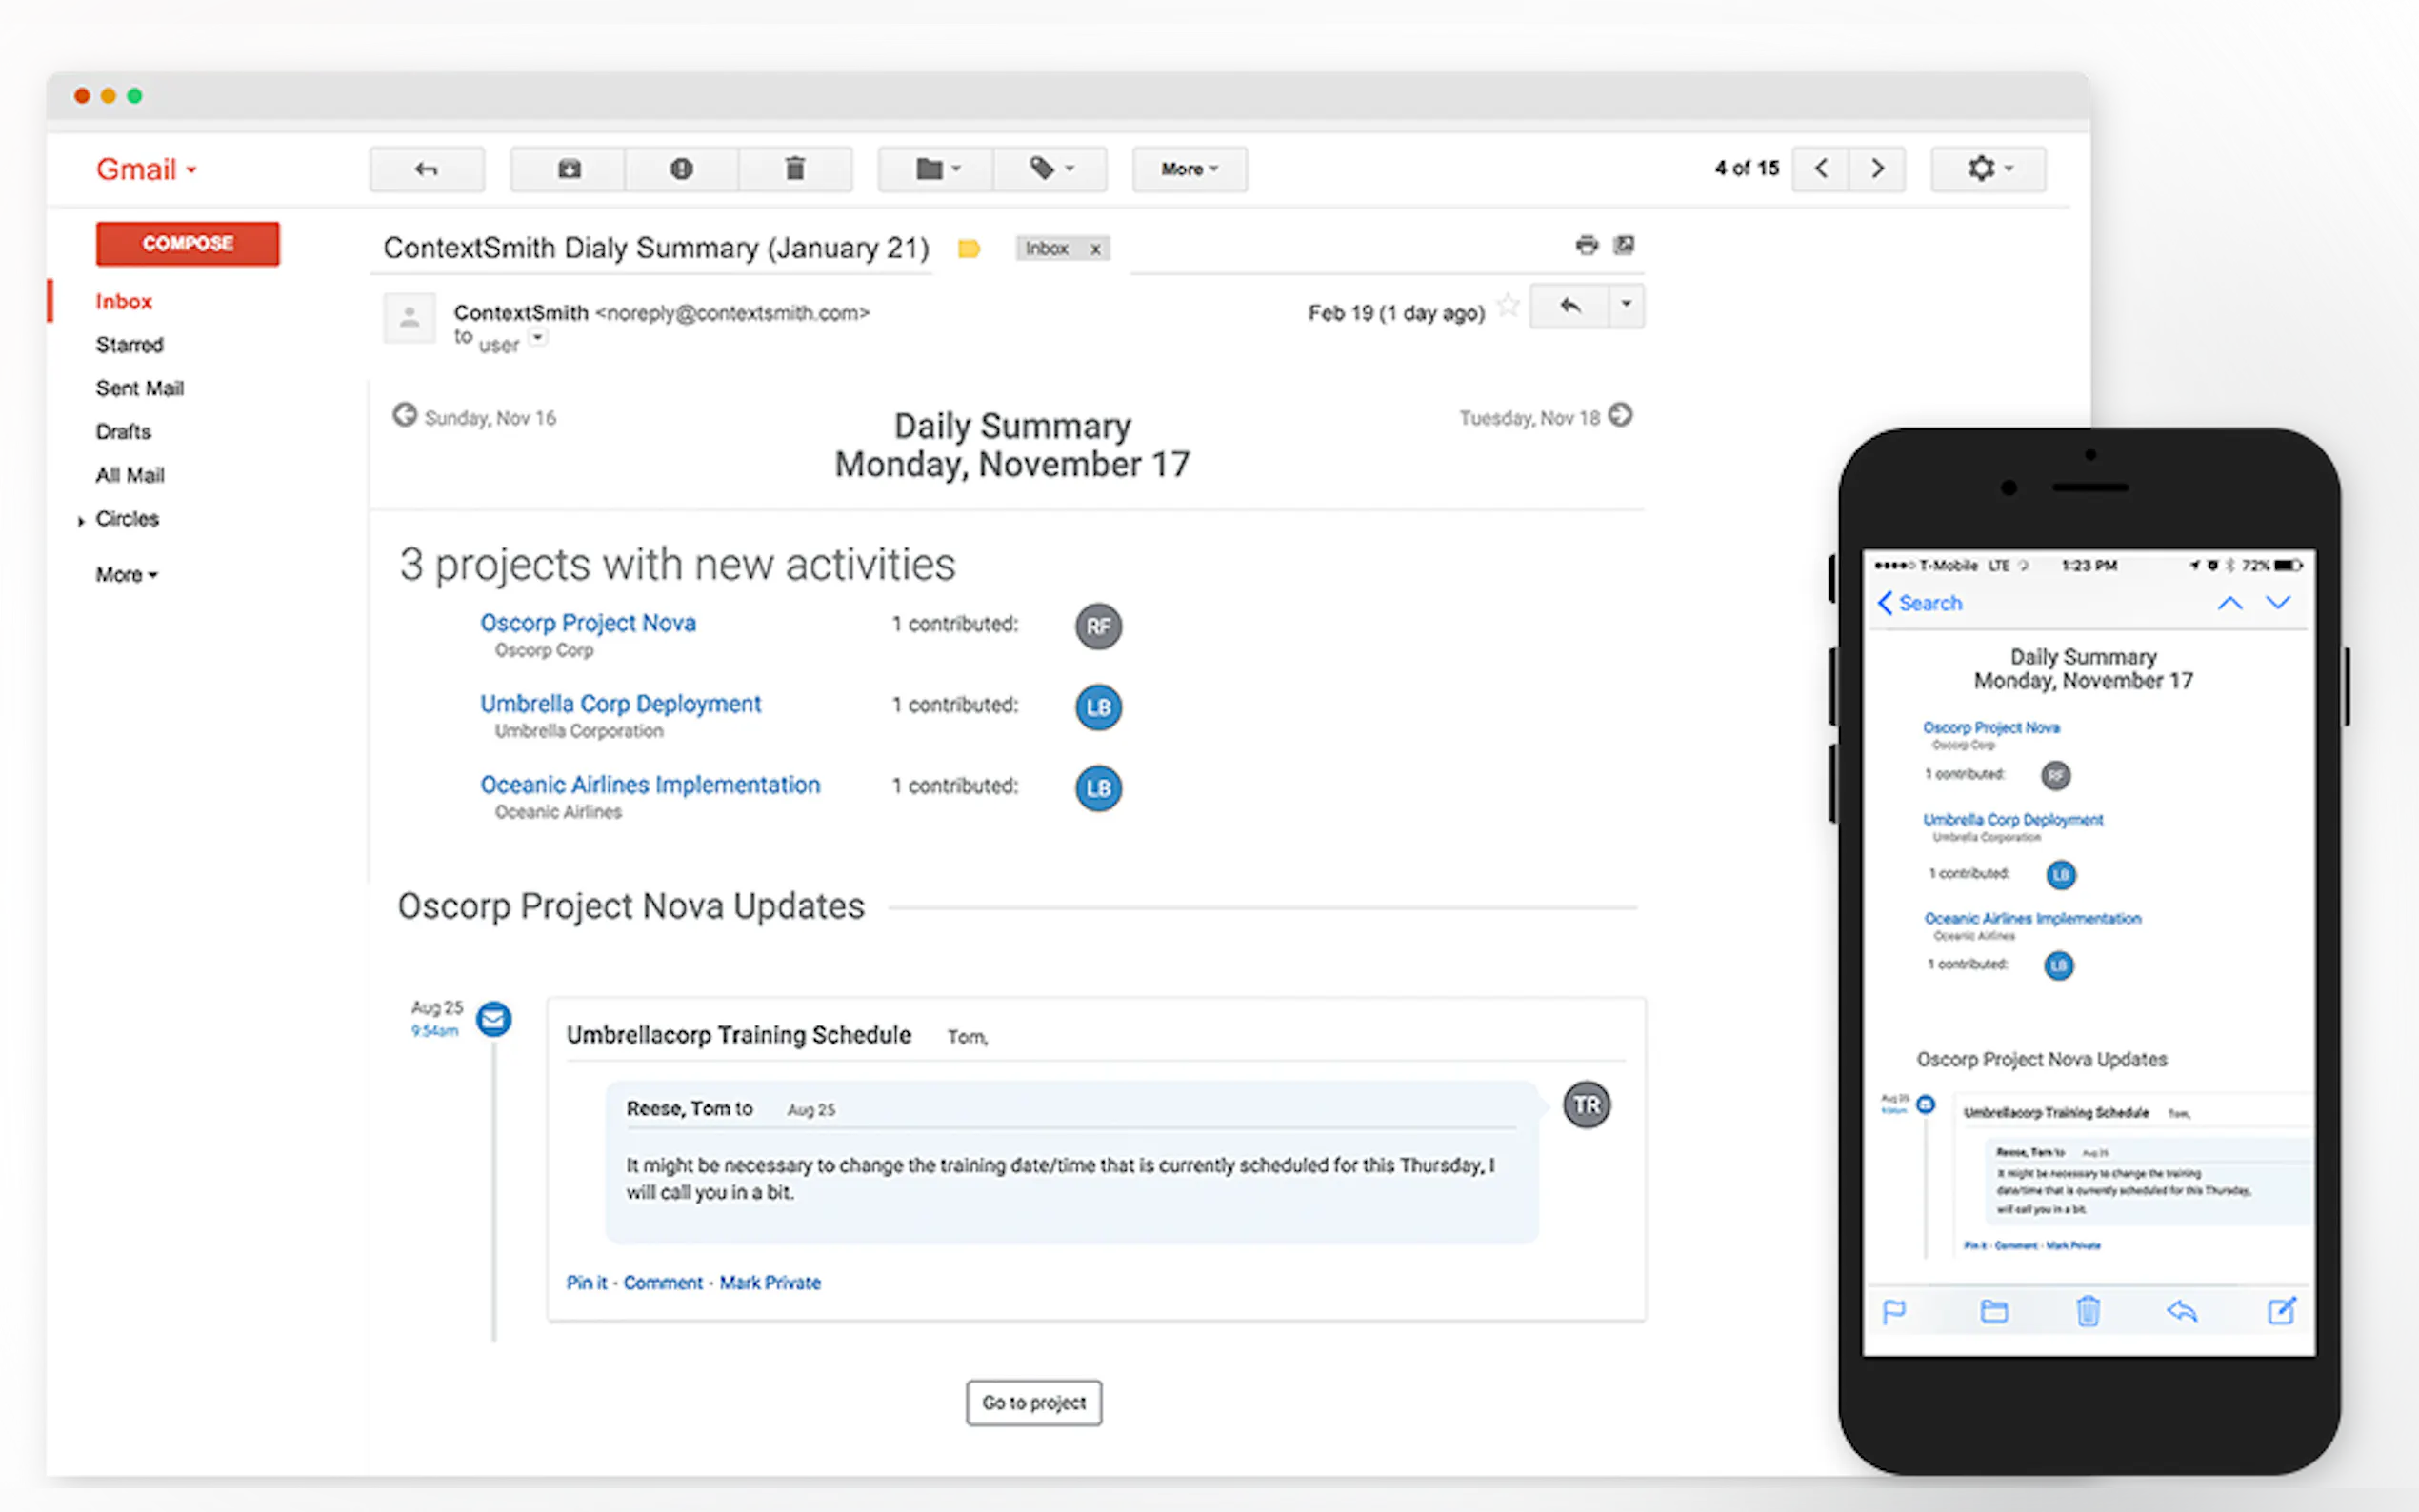Go to previous day Sunday, Nov 16

pyautogui.click(x=405, y=415)
